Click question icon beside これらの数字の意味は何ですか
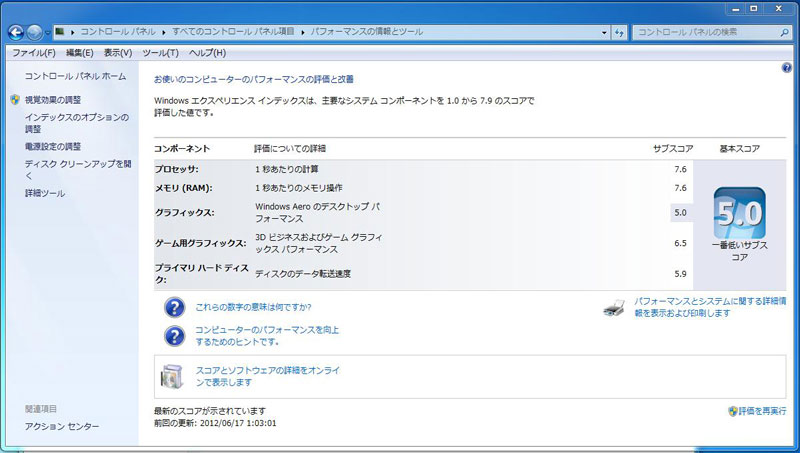Image resolution: width=800 pixels, height=453 pixels. (x=174, y=308)
